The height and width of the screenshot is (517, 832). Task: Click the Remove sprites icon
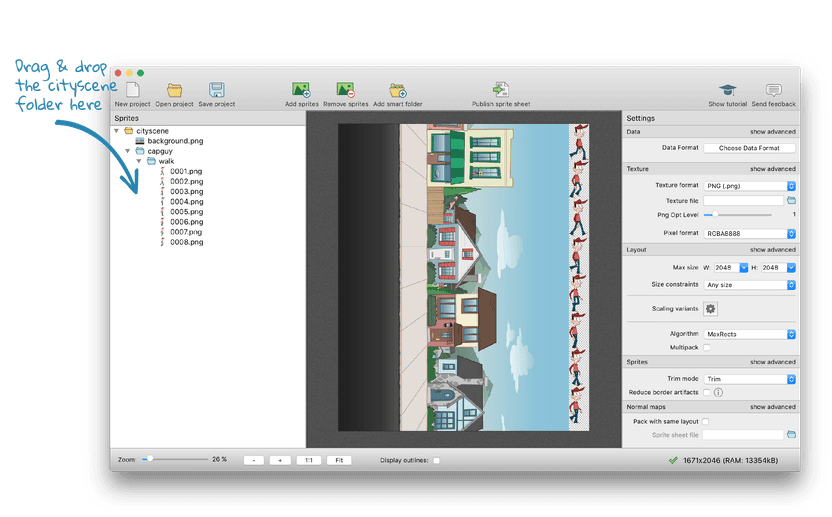[345, 89]
